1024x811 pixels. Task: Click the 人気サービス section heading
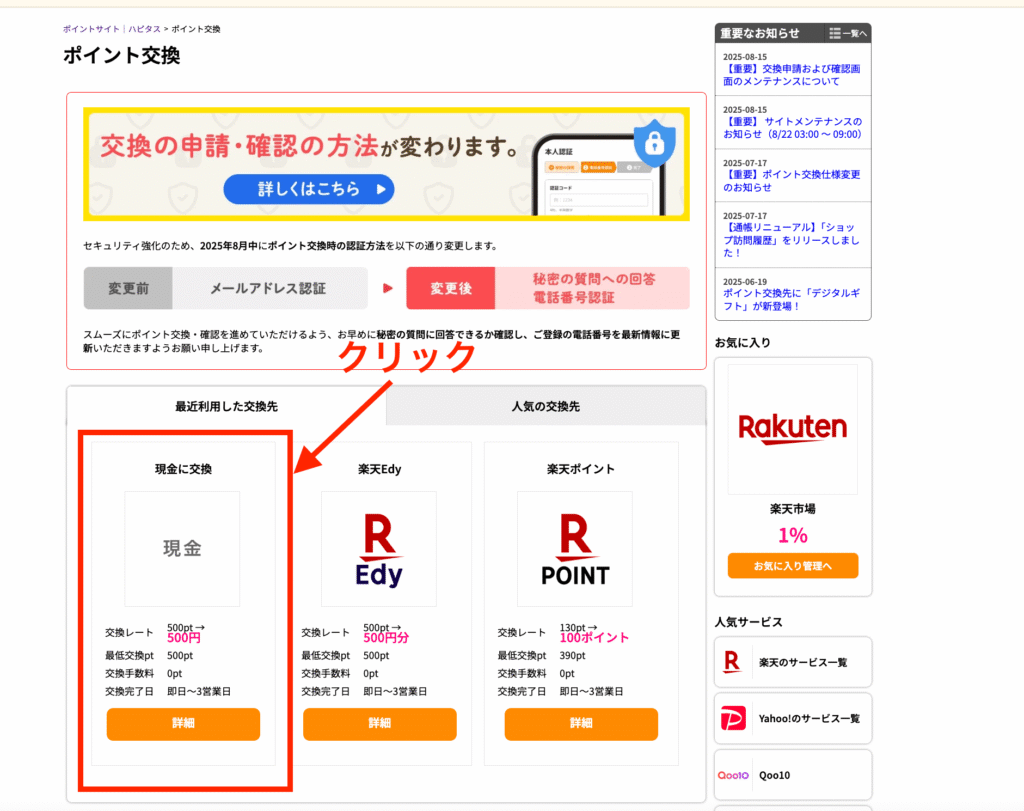click(x=748, y=622)
